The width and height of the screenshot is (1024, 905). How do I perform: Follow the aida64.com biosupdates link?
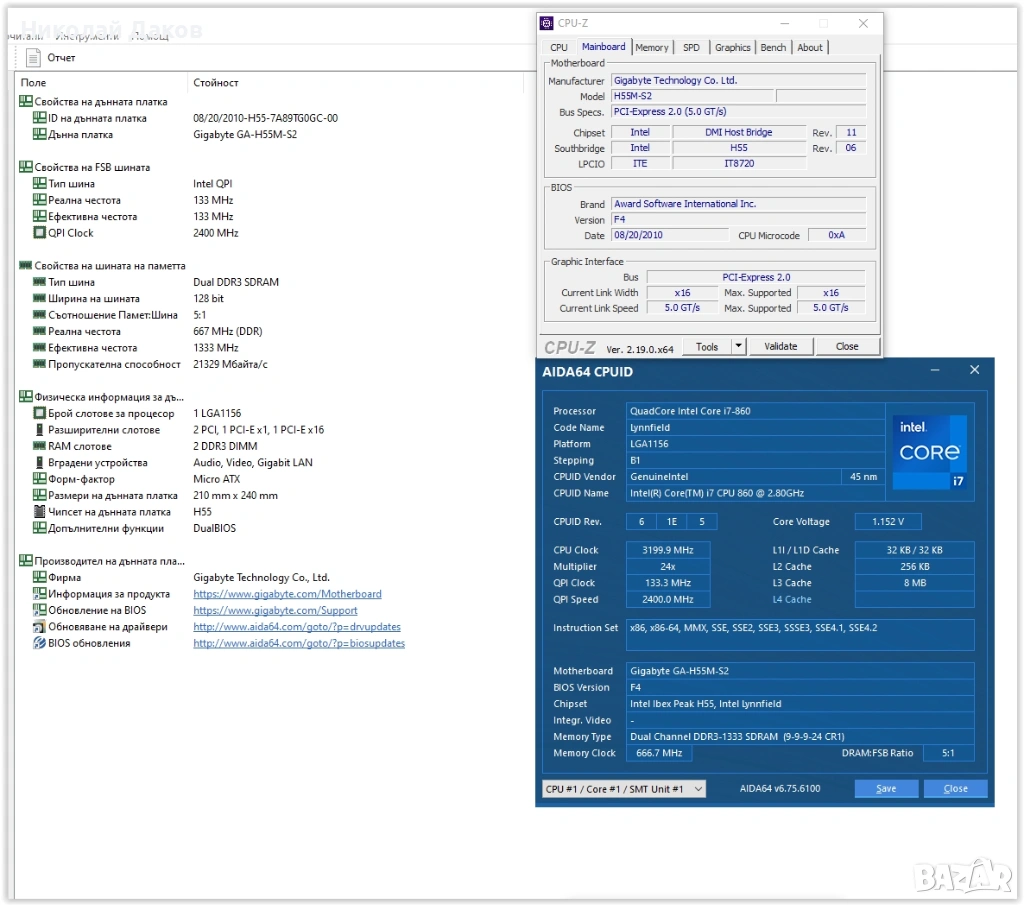[x=299, y=644]
